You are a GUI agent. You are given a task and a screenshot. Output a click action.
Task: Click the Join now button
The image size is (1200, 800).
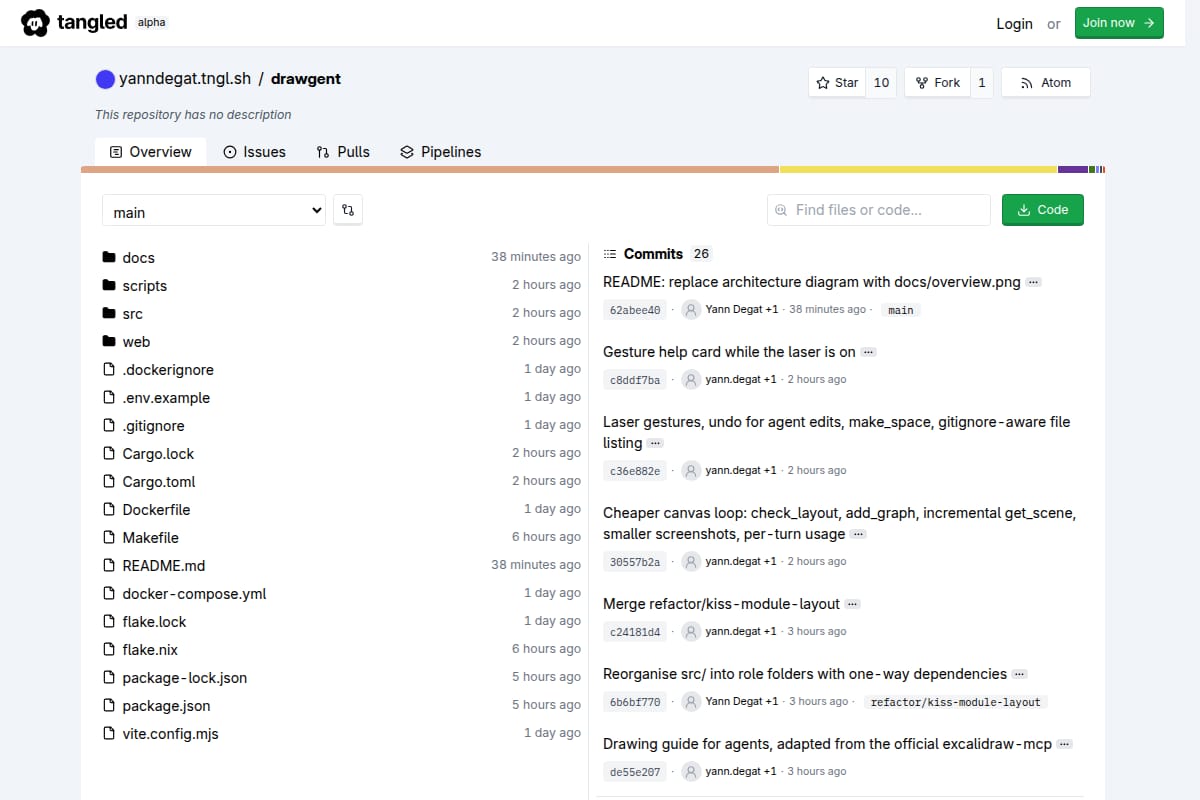click(1119, 23)
